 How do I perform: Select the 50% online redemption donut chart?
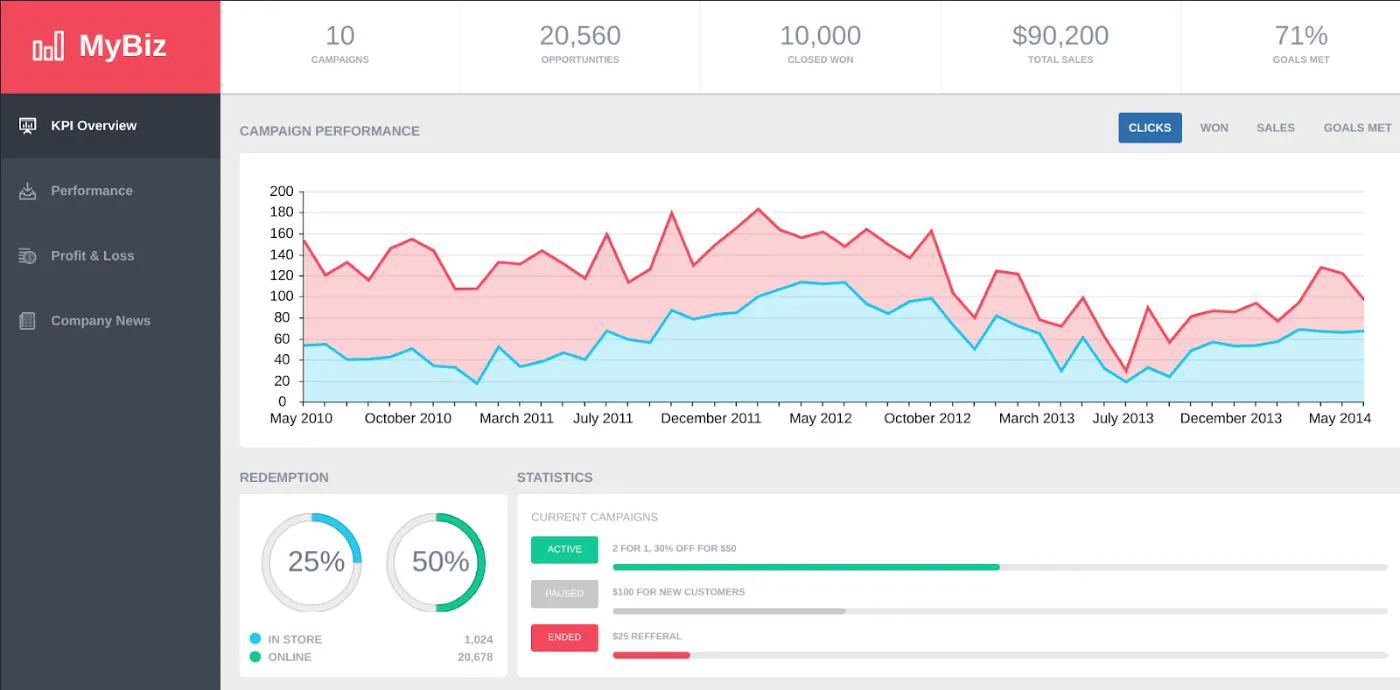(436, 562)
